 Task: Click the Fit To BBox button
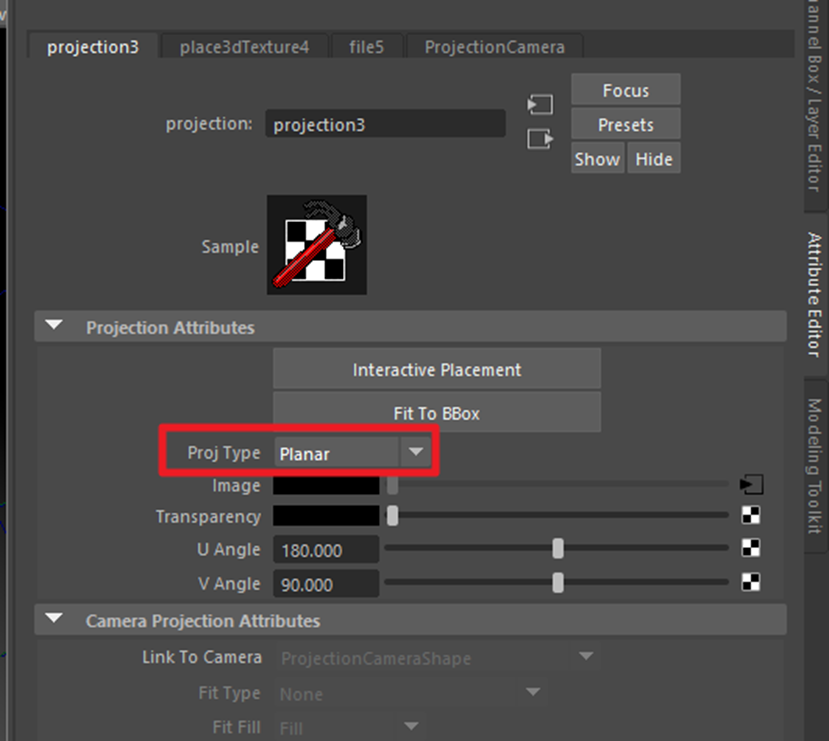click(x=437, y=412)
